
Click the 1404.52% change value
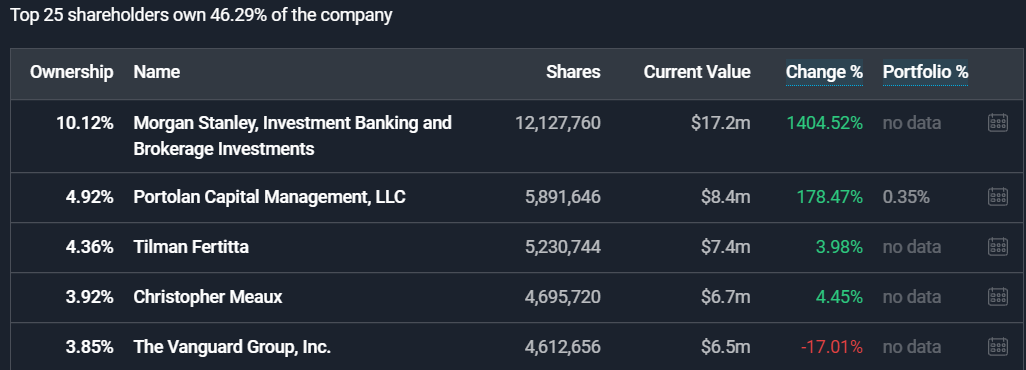[824, 123]
